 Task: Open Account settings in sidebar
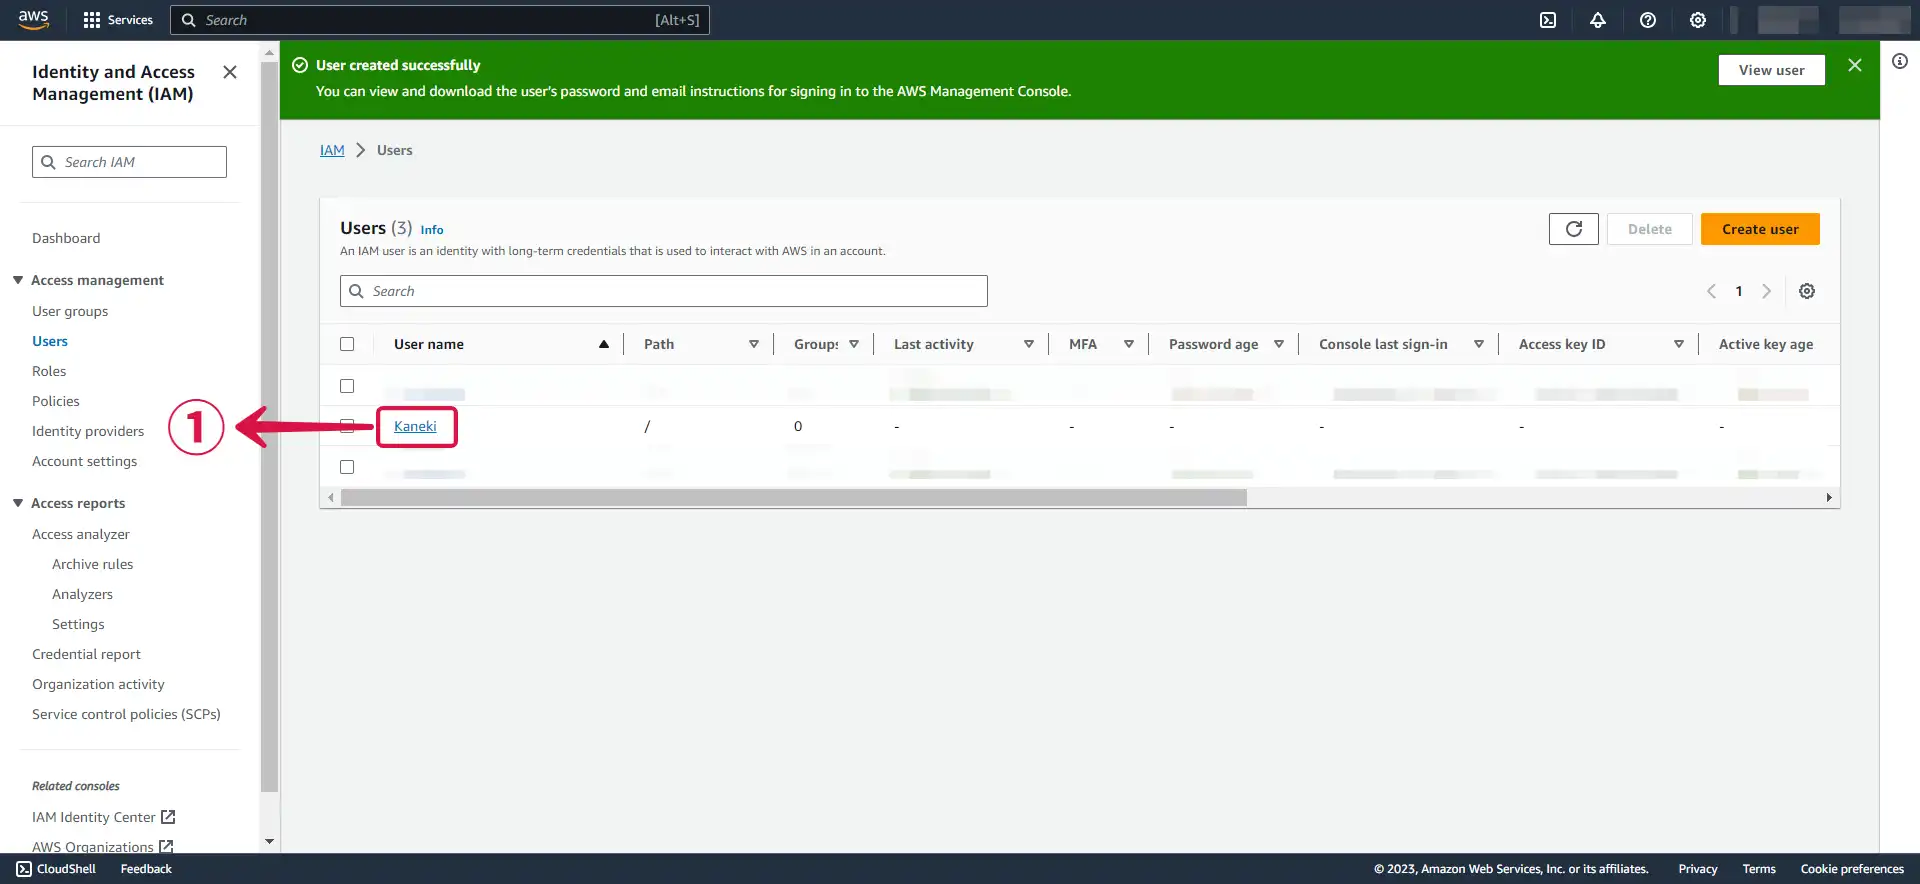coord(85,461)
